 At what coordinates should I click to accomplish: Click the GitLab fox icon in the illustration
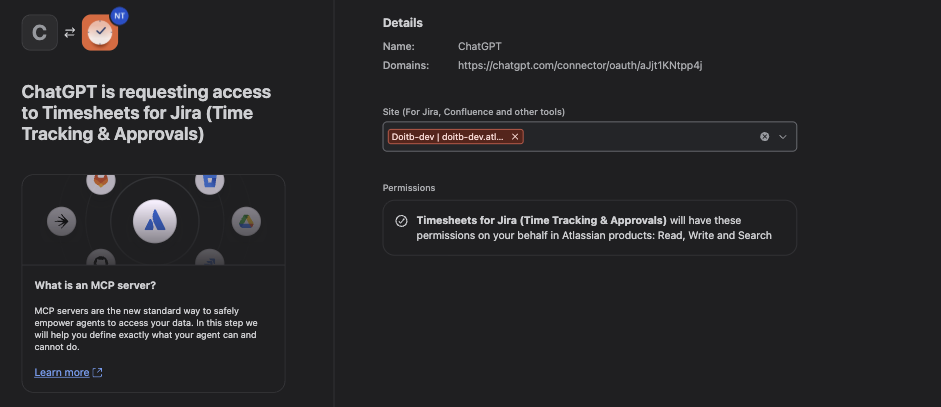pyautogui.click(x=101, y=182)
